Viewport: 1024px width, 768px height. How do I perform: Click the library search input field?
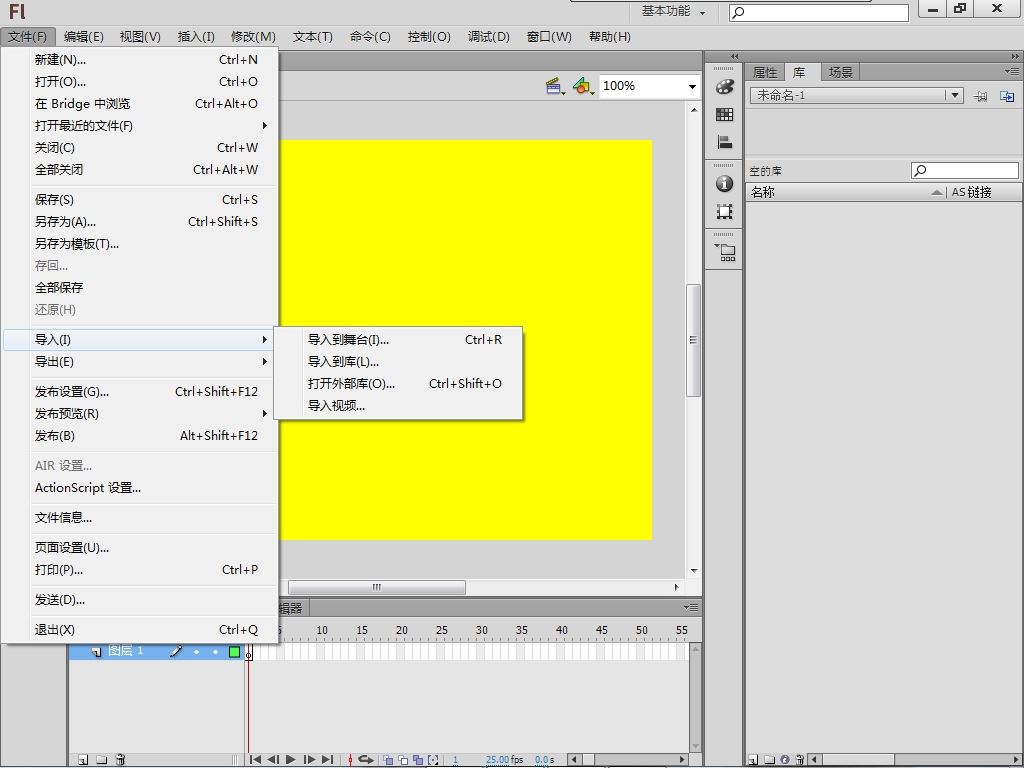coord(970,171)
